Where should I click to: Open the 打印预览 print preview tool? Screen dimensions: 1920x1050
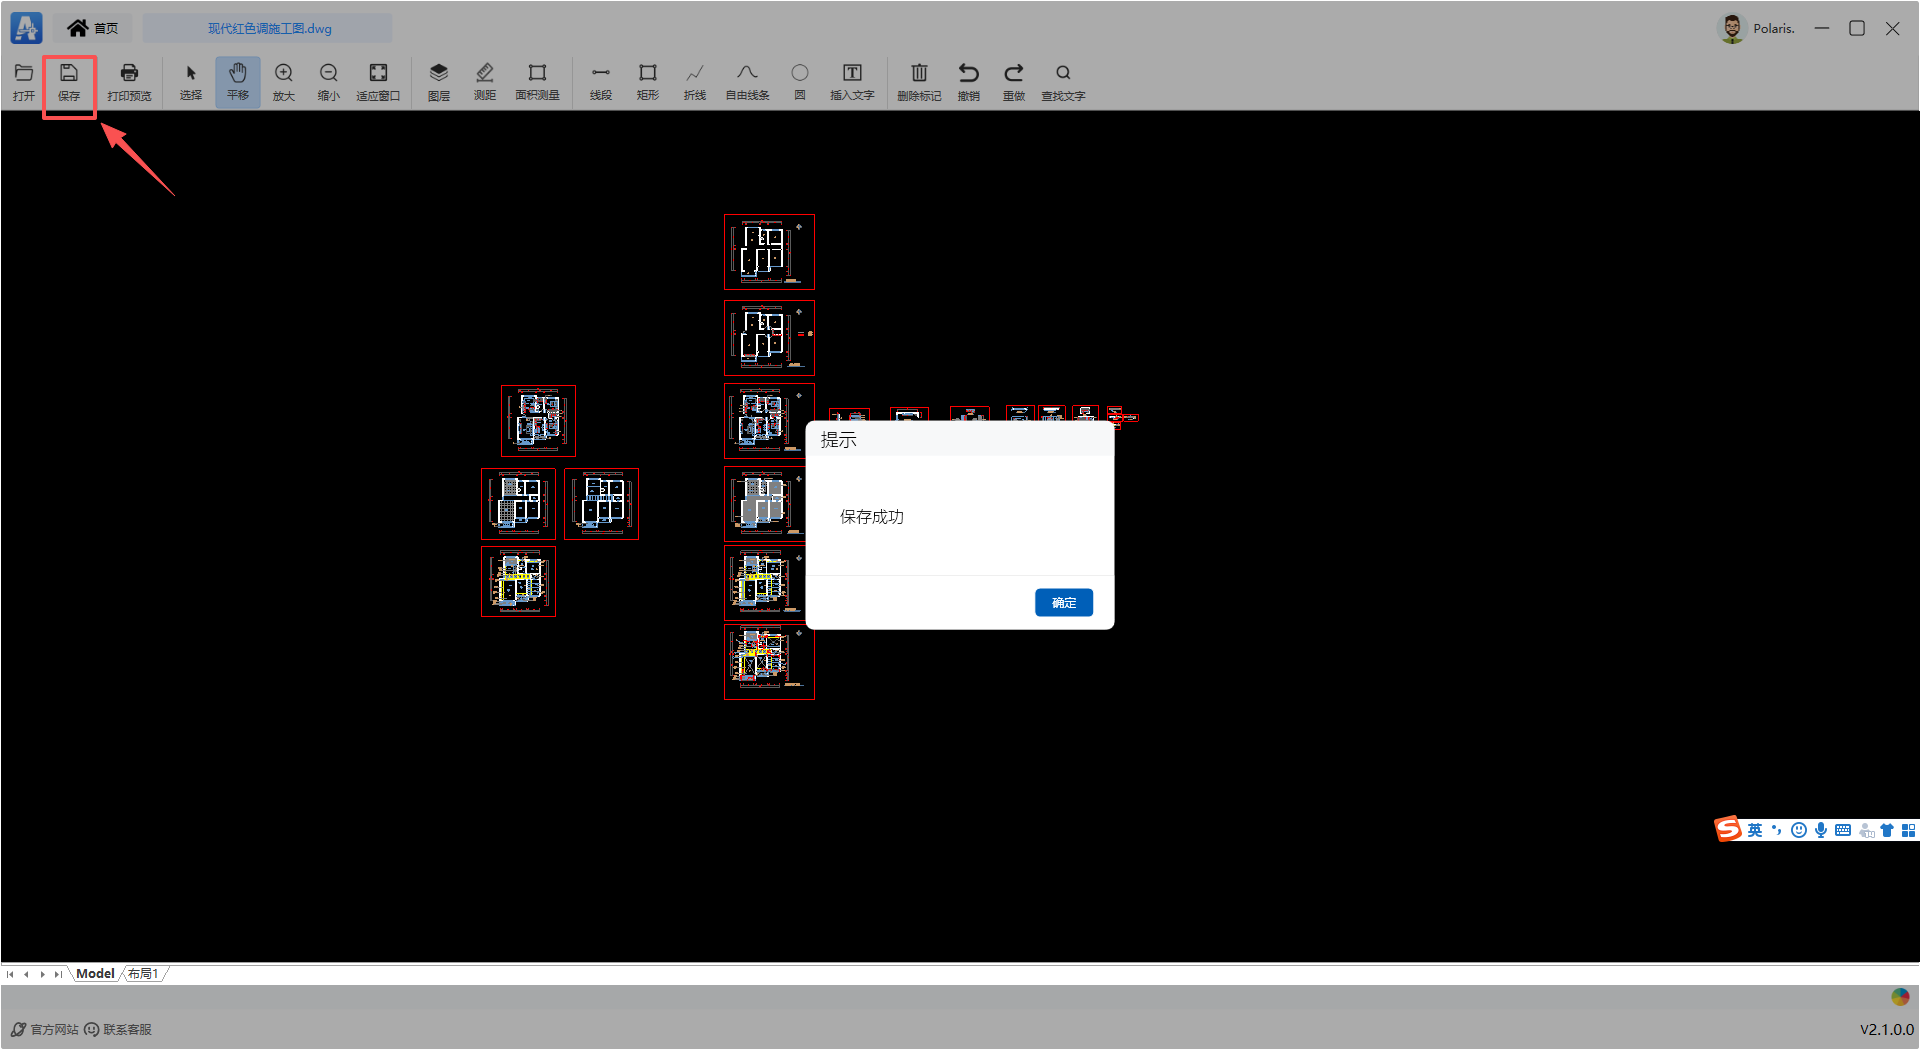click(x=129, y=81)
